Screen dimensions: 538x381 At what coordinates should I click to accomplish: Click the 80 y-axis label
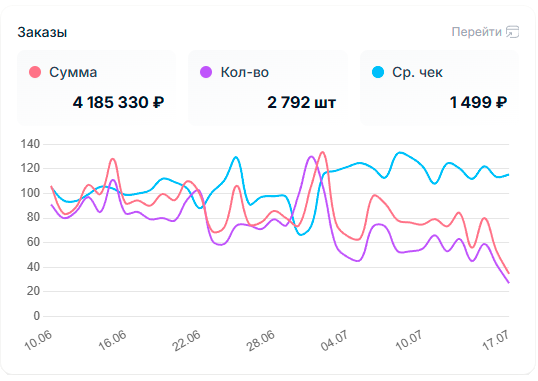tap(33, 218)
